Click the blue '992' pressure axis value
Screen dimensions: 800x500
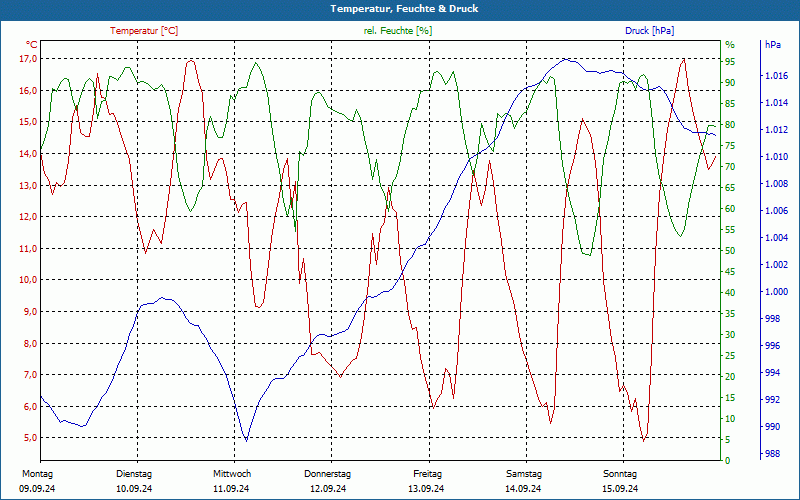(773, 400)
